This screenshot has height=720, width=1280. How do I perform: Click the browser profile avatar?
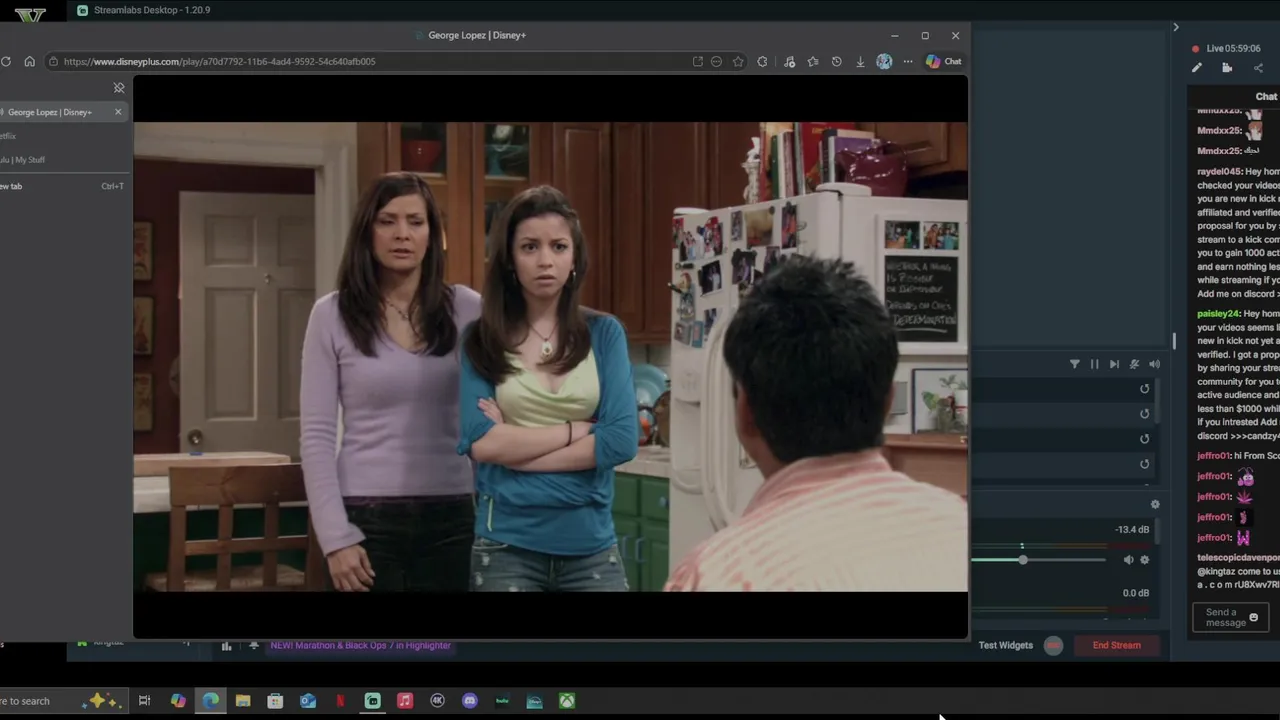884,61
